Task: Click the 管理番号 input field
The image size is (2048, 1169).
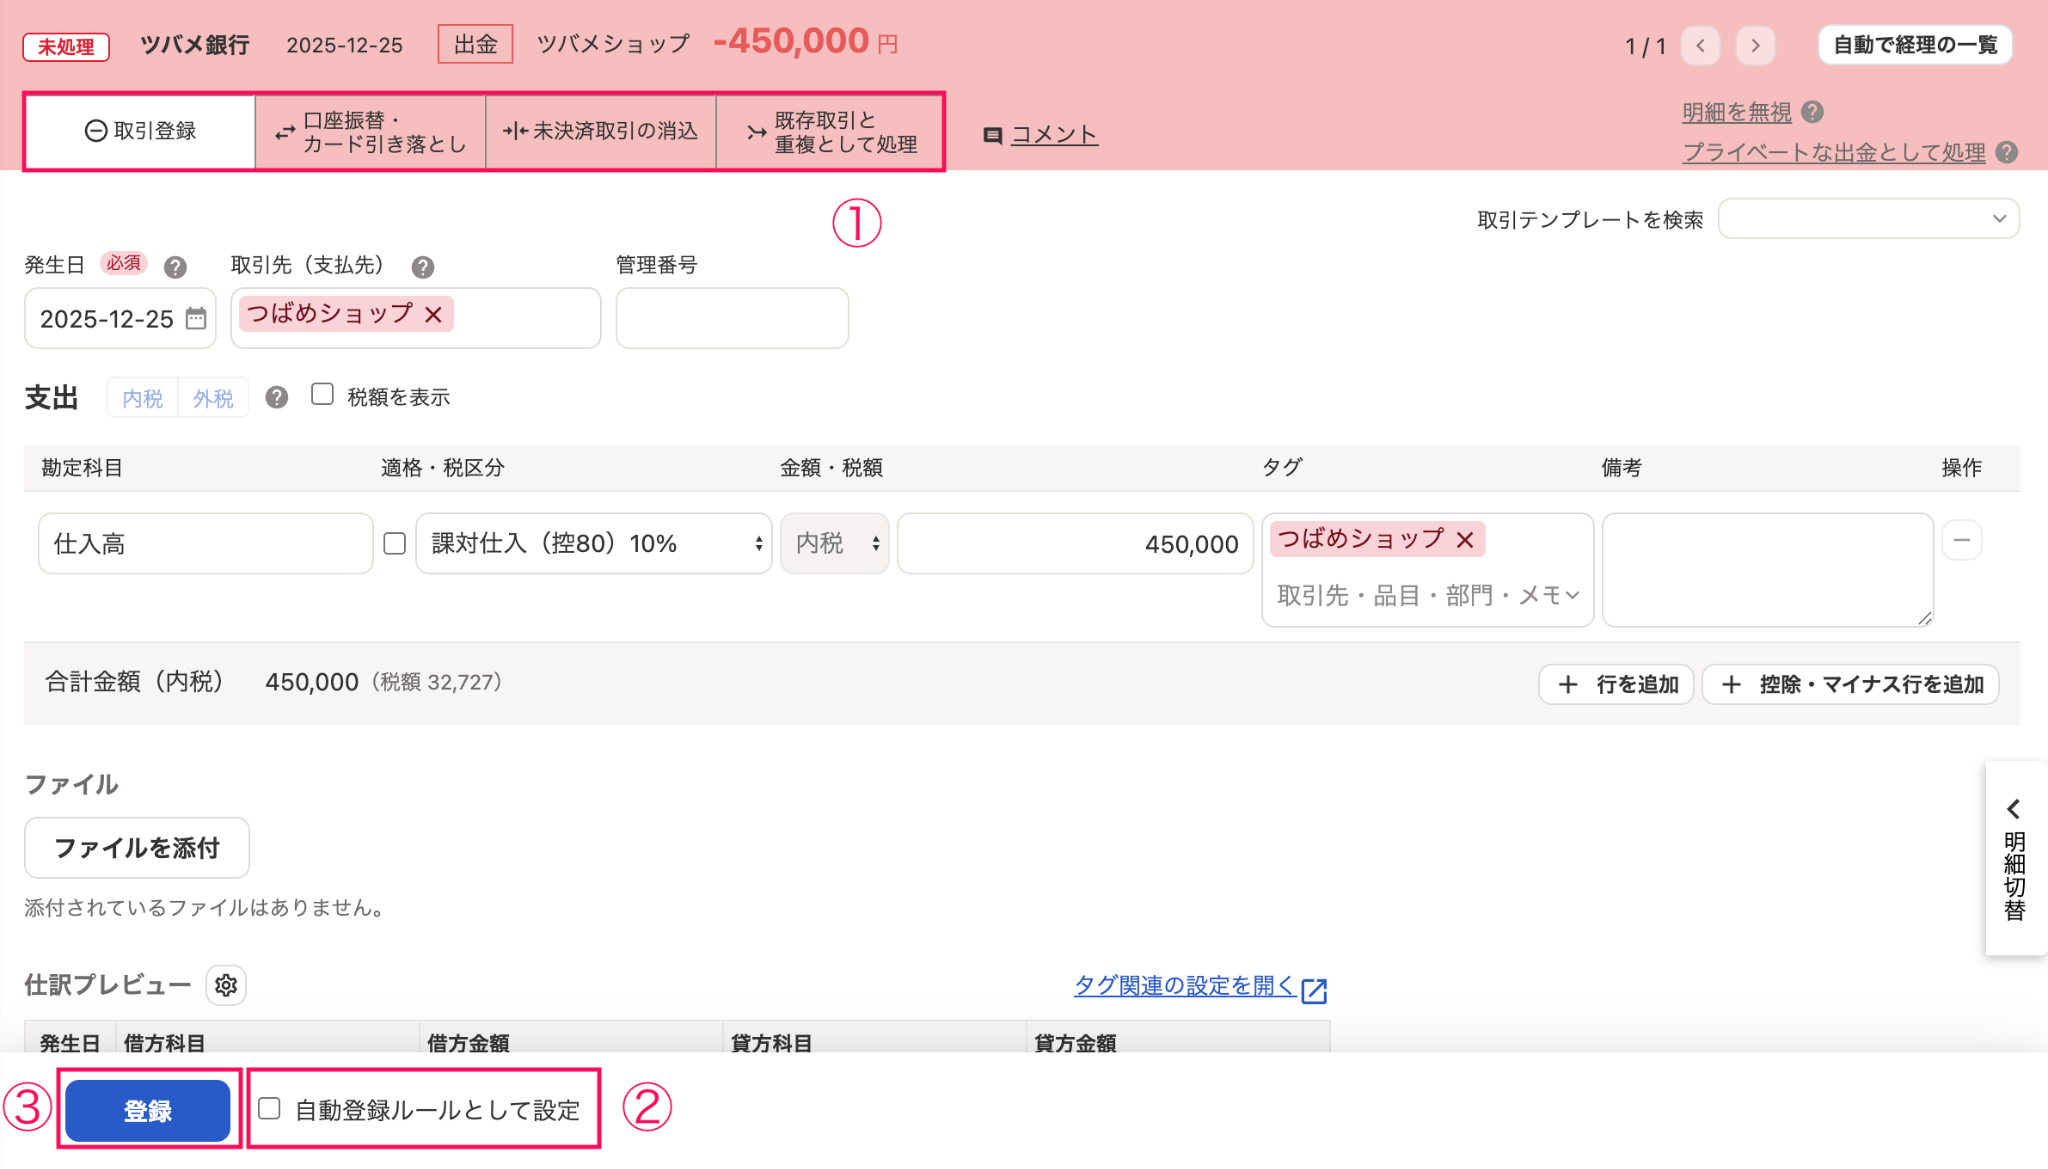Action: click(732, 318)
